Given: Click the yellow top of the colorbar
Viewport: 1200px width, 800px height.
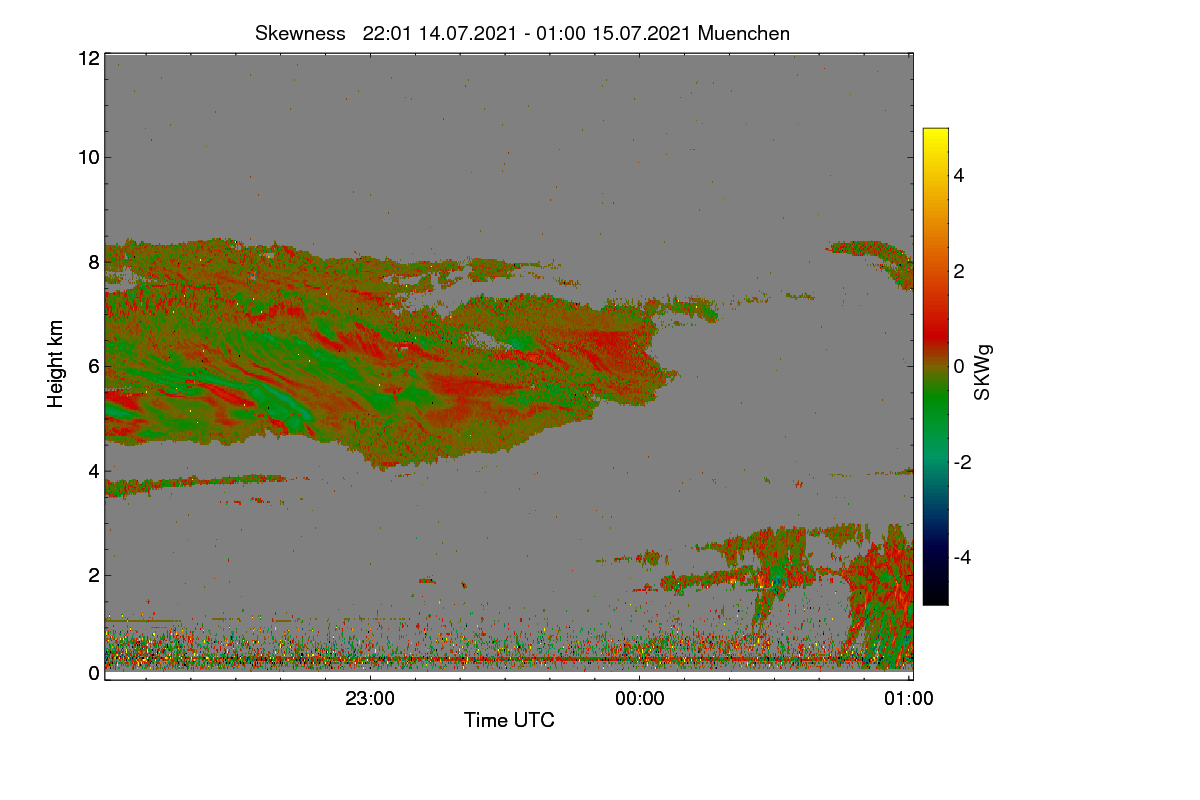Looking at the screenshot, I should coord(935,135).
